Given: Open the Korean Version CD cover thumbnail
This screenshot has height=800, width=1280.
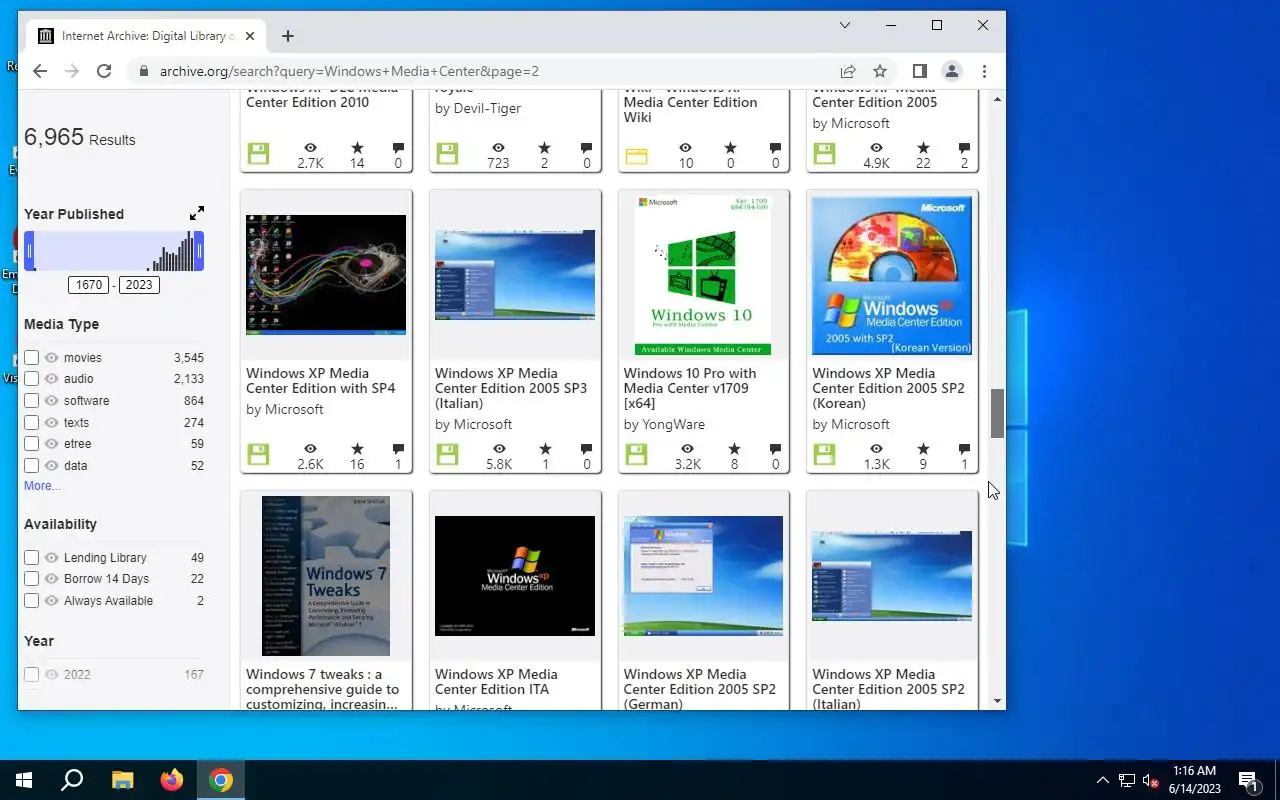Looking at the screenshot, I should click(892, 275).
